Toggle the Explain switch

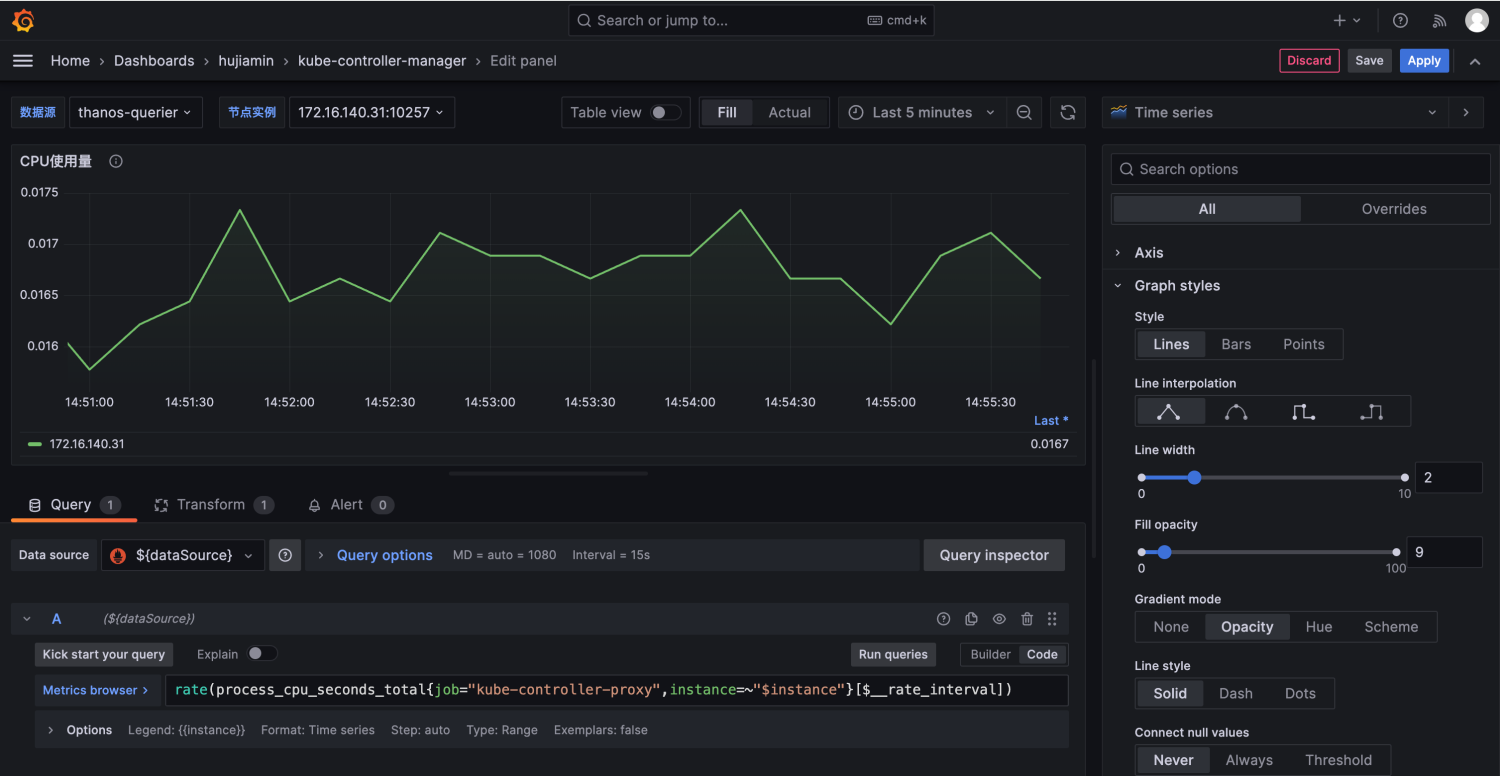click(262, 654)
